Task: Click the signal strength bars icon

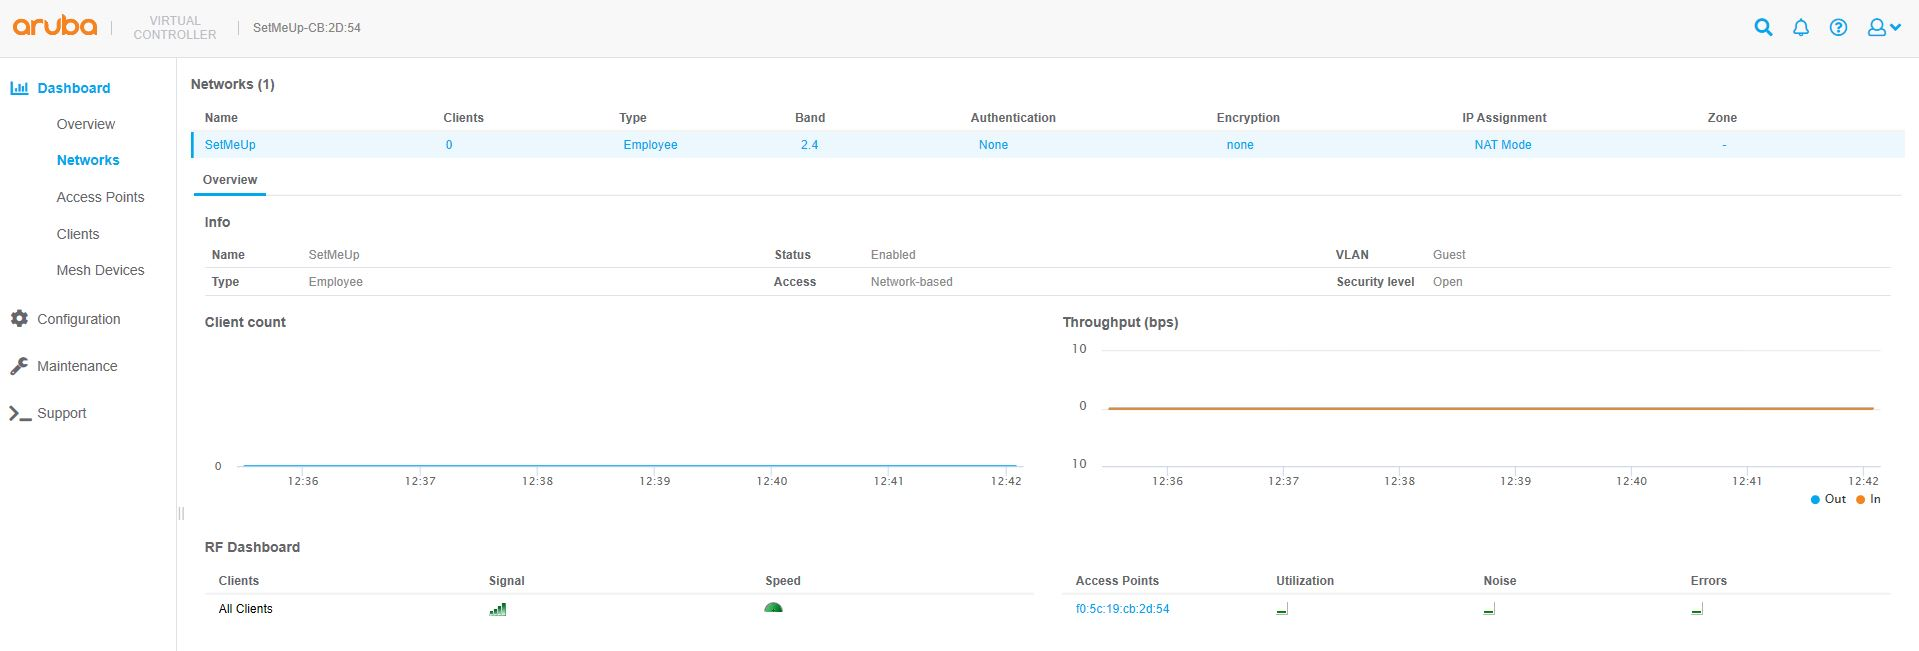Action: coord(498,608)
